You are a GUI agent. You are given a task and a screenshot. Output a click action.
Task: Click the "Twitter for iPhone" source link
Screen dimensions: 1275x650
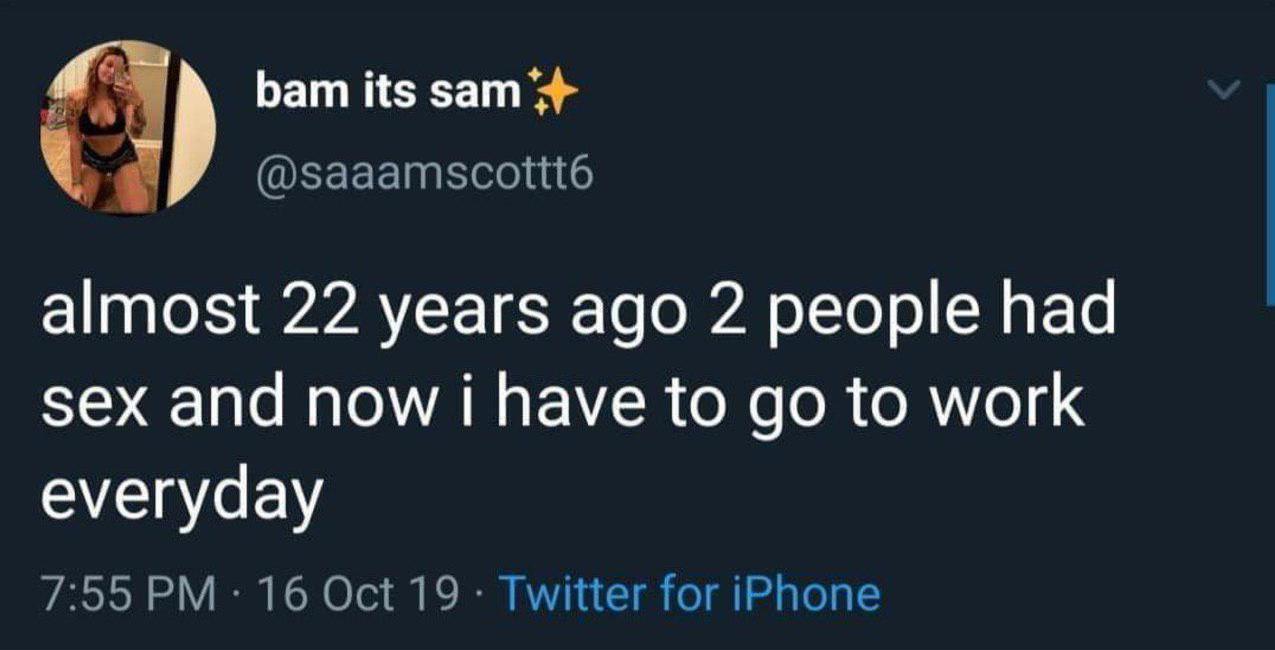(689, 593)
